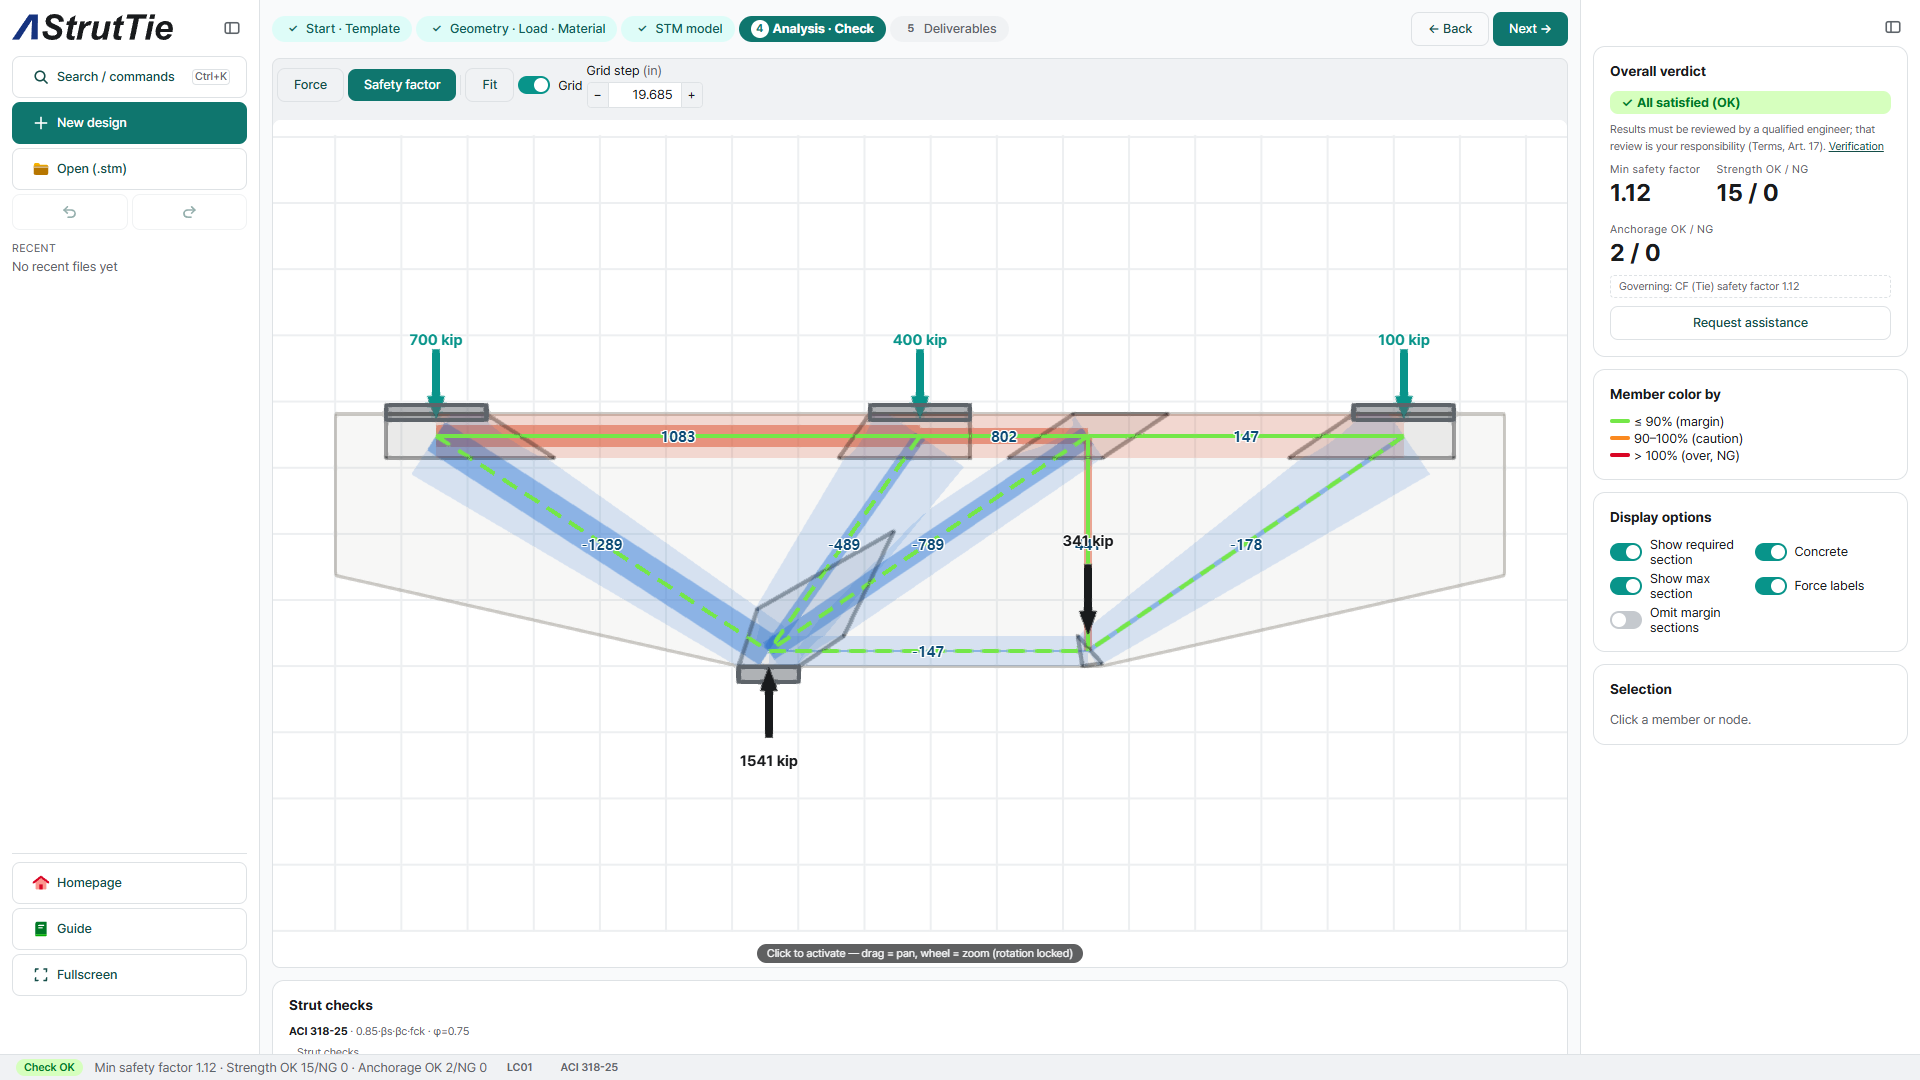This screenshot has height=1080, width=1920.
Task: Select Analysis · Check step
Action: tap(813, 29)
